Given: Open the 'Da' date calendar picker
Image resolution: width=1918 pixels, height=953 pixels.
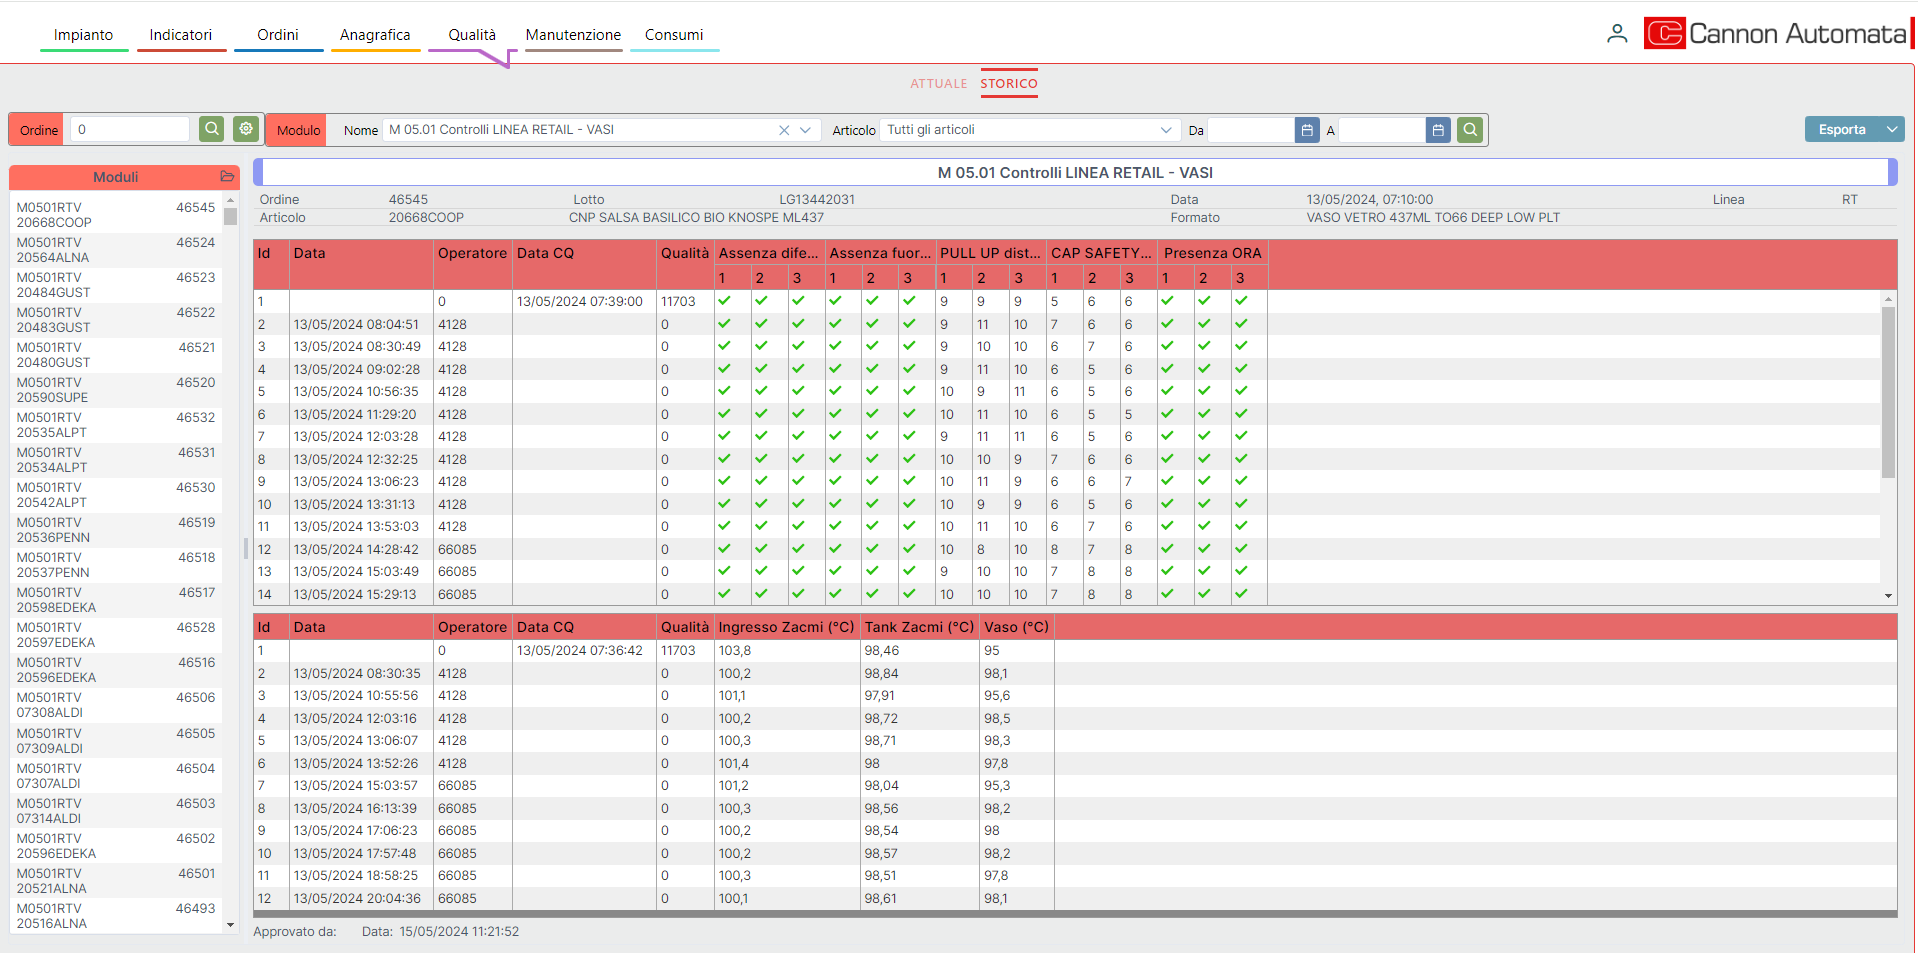Looking at the screenshot, I should (x=1306, y=130).
